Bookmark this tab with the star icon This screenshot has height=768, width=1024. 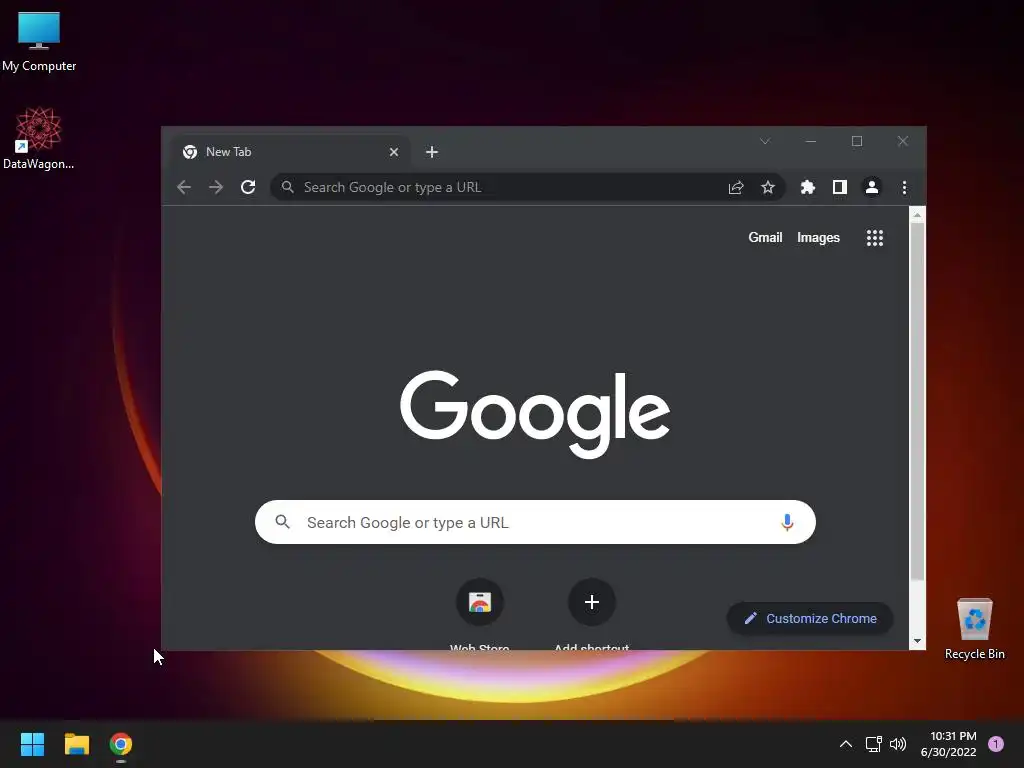[x=768, y=187]
